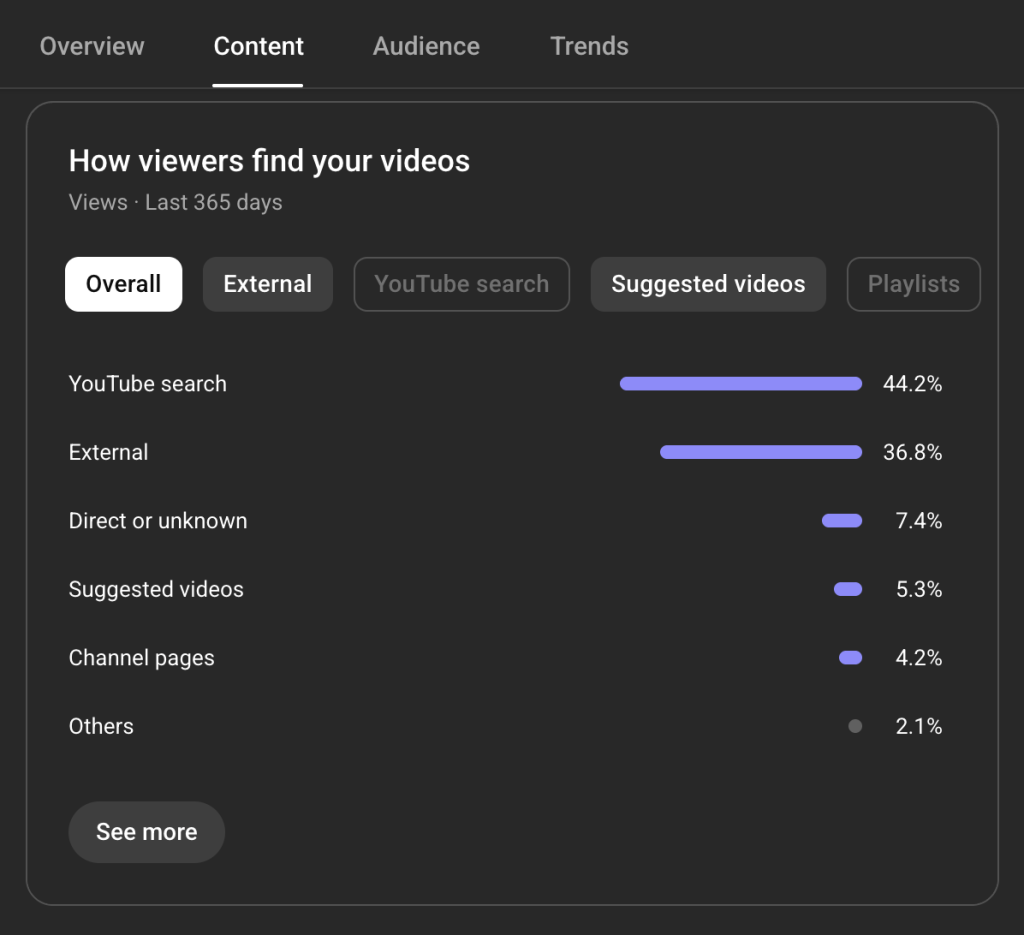Choose the Playlists filter chip
Viewport: 1024px width, 935px height.
(913, 284)
